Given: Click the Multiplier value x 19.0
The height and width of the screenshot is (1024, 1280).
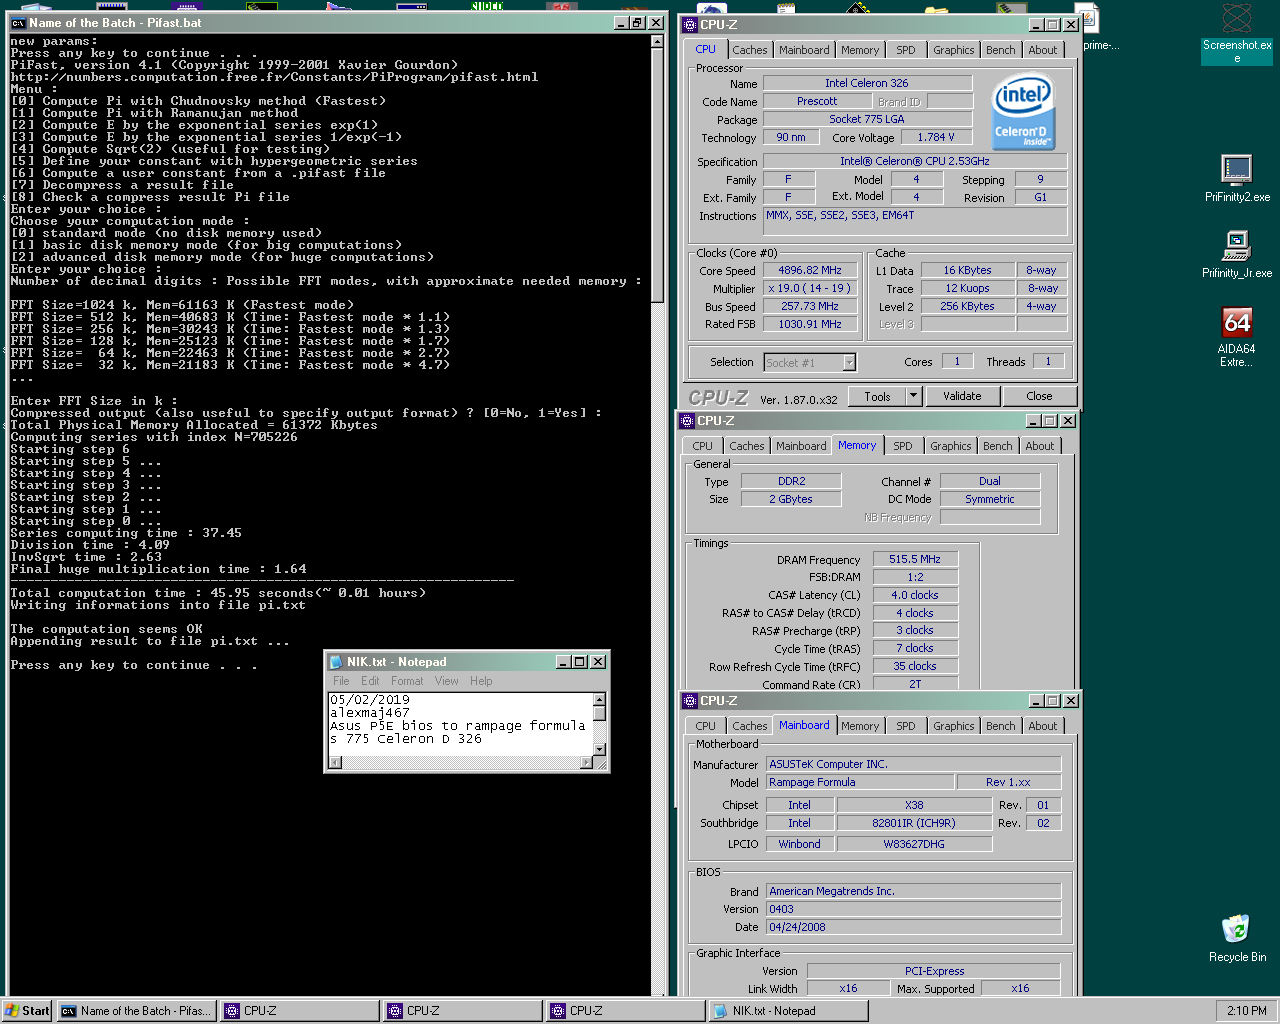Looking at the screenshot, I should coord(810,289).
